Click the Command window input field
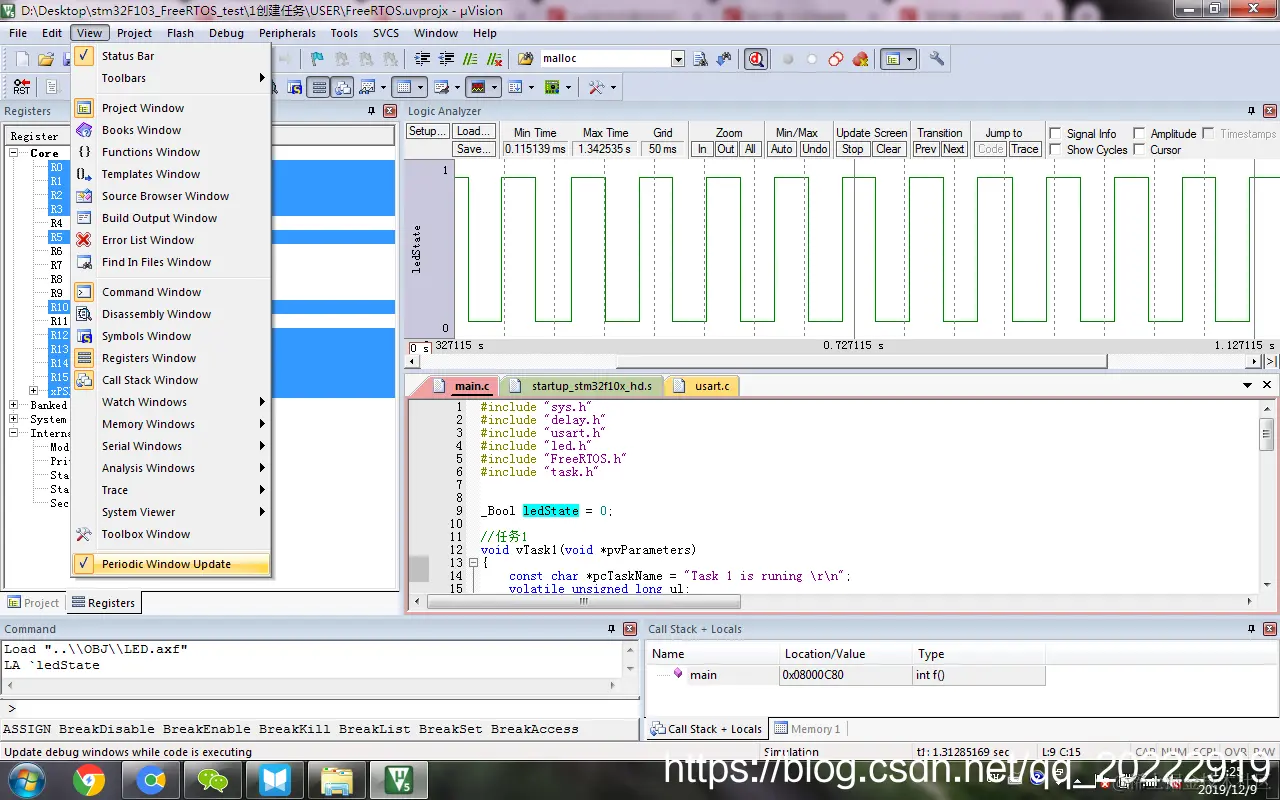Viewport: 1280px width, 800px height. pyautogui.click(x=320, y=708)
